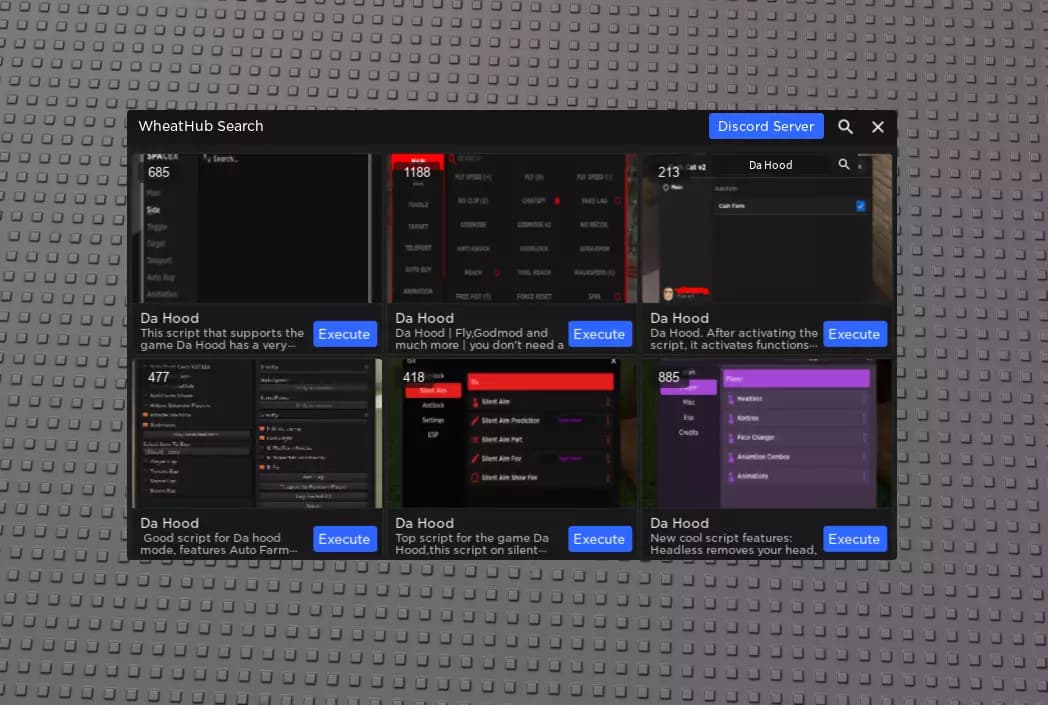
Task: View the purple-themed script thumbnail
Action: (767, 432)
